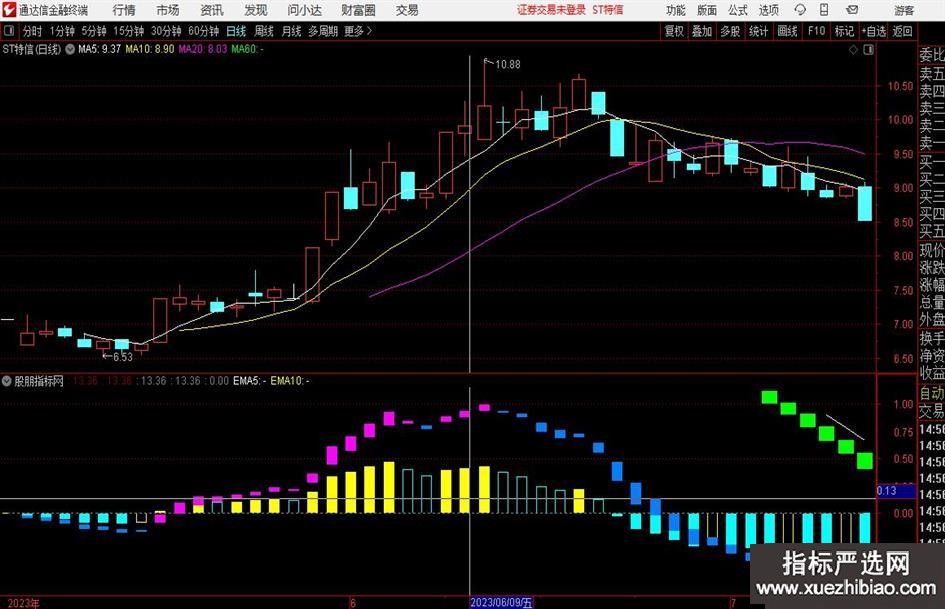Click the 0.13 value marker on indicator axis
The height and width of the screenshot is (609, 945).
pos(887,491)
